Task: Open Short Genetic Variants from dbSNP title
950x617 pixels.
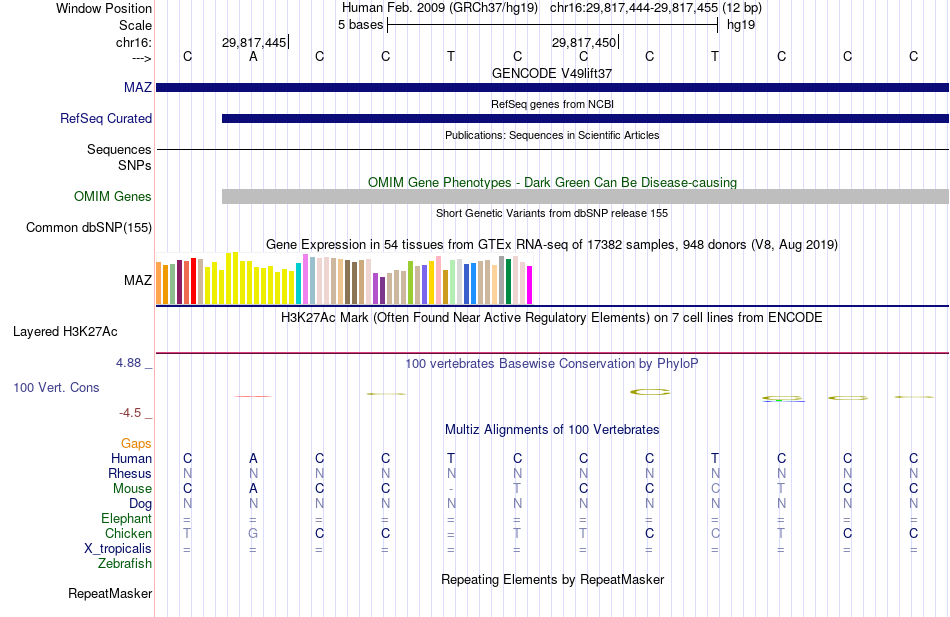Action: (x=552, y=213)
